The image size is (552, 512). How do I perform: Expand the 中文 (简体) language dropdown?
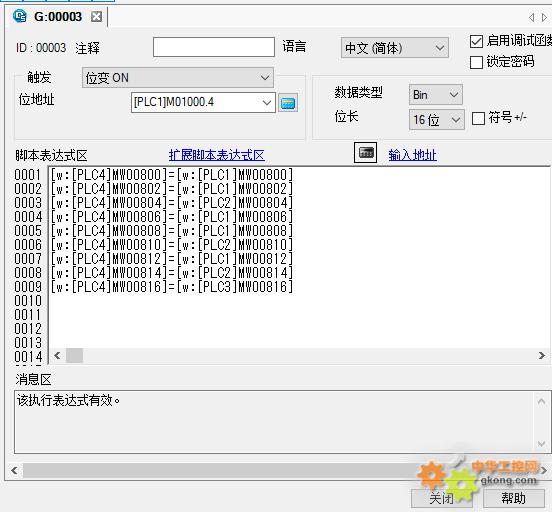[395, 48]
